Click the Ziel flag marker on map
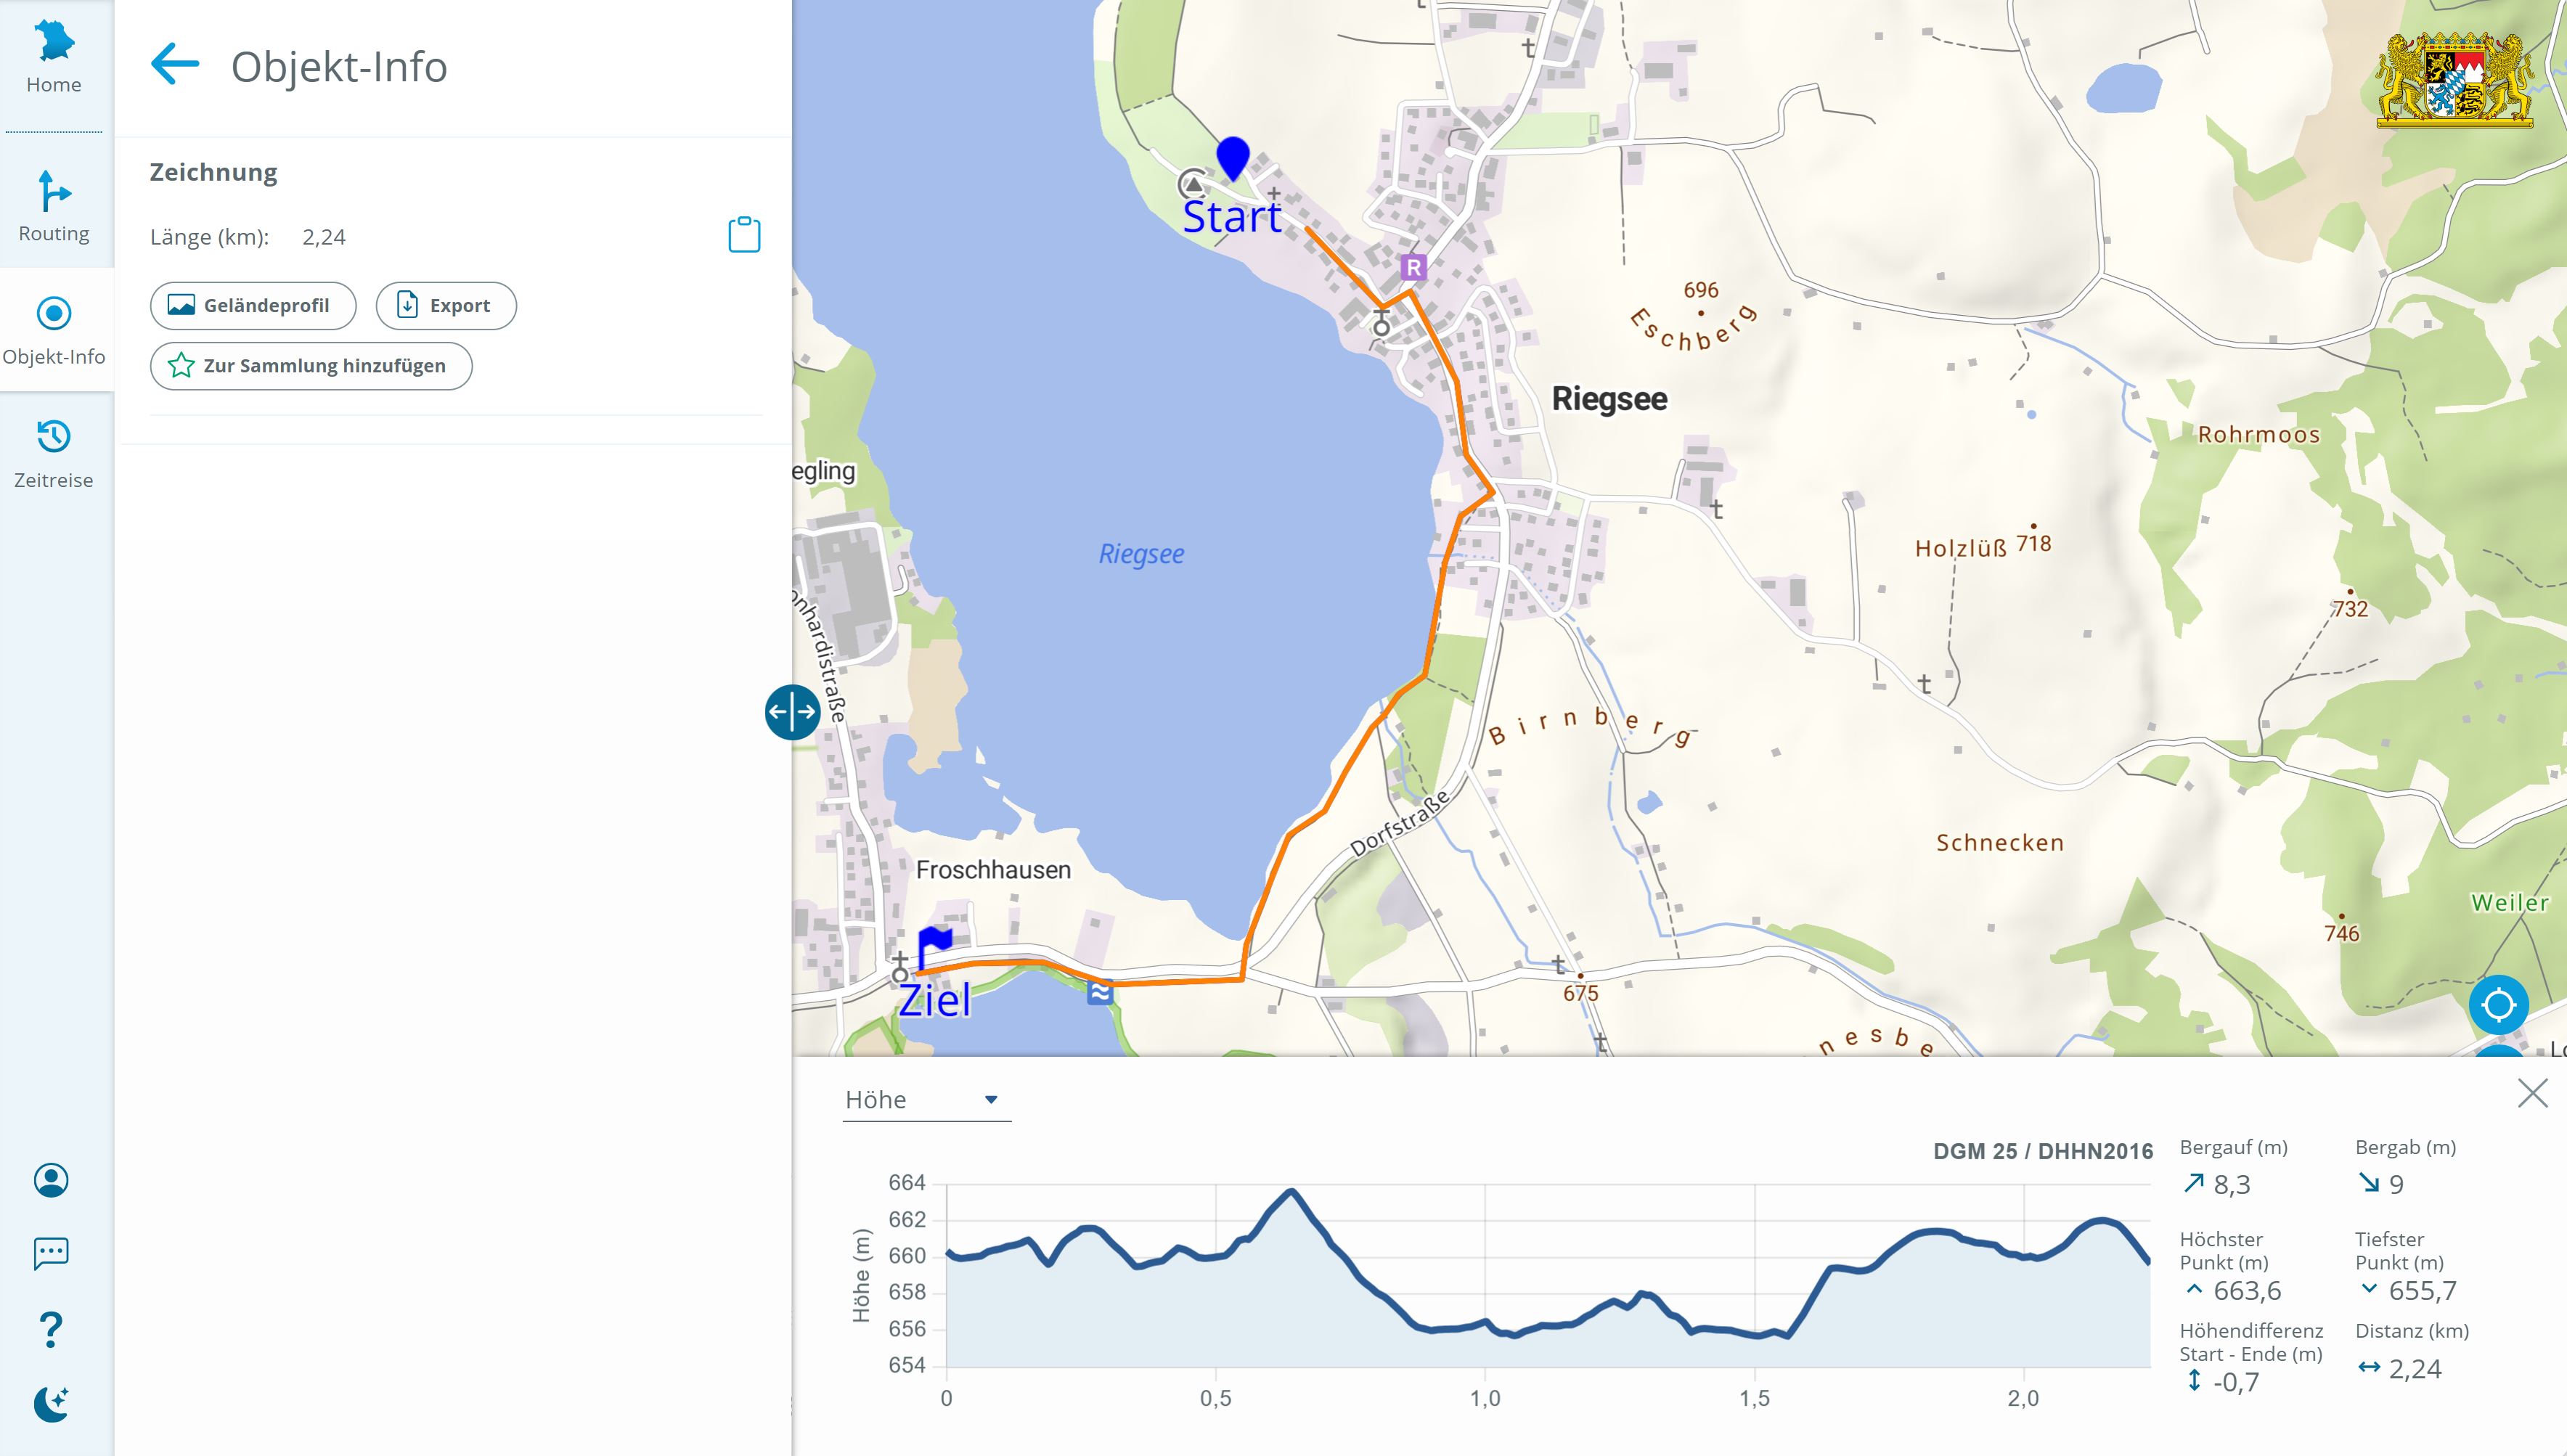Screen dimensions: 2567x1456 point(934,946)
